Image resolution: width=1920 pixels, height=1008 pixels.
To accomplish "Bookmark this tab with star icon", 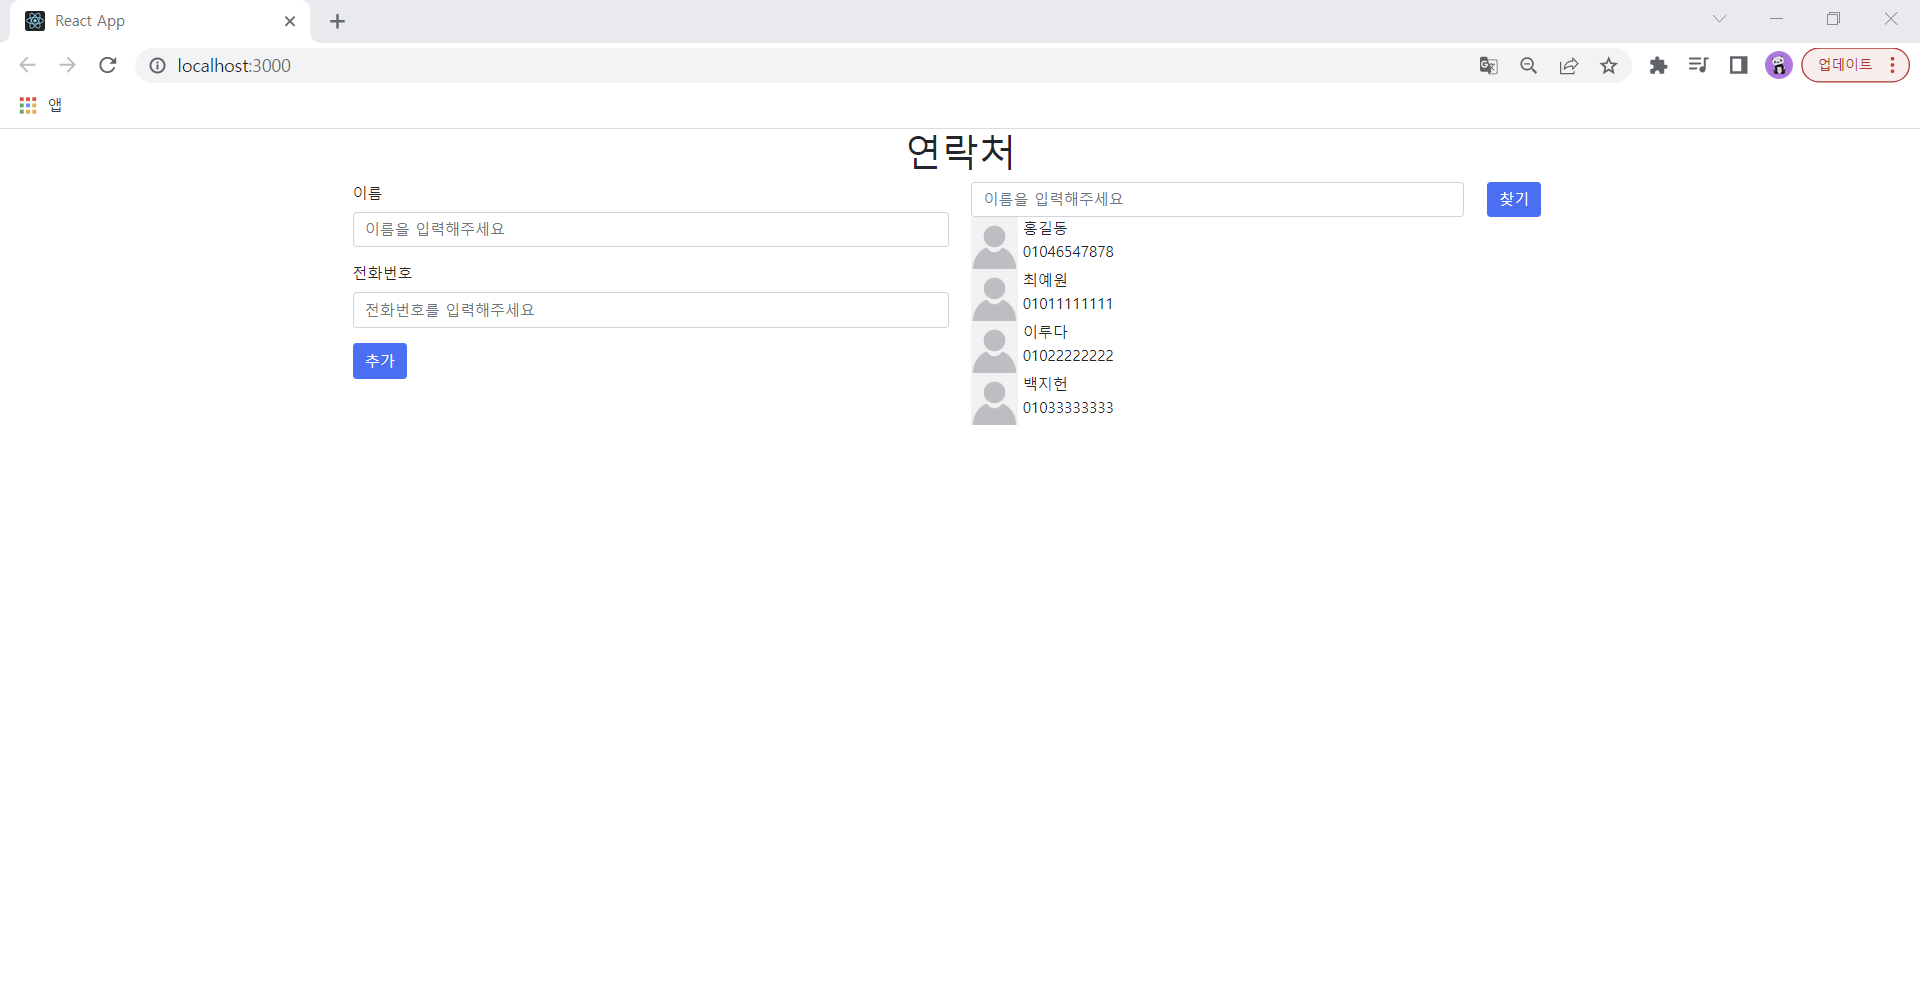I will 1608,65.
